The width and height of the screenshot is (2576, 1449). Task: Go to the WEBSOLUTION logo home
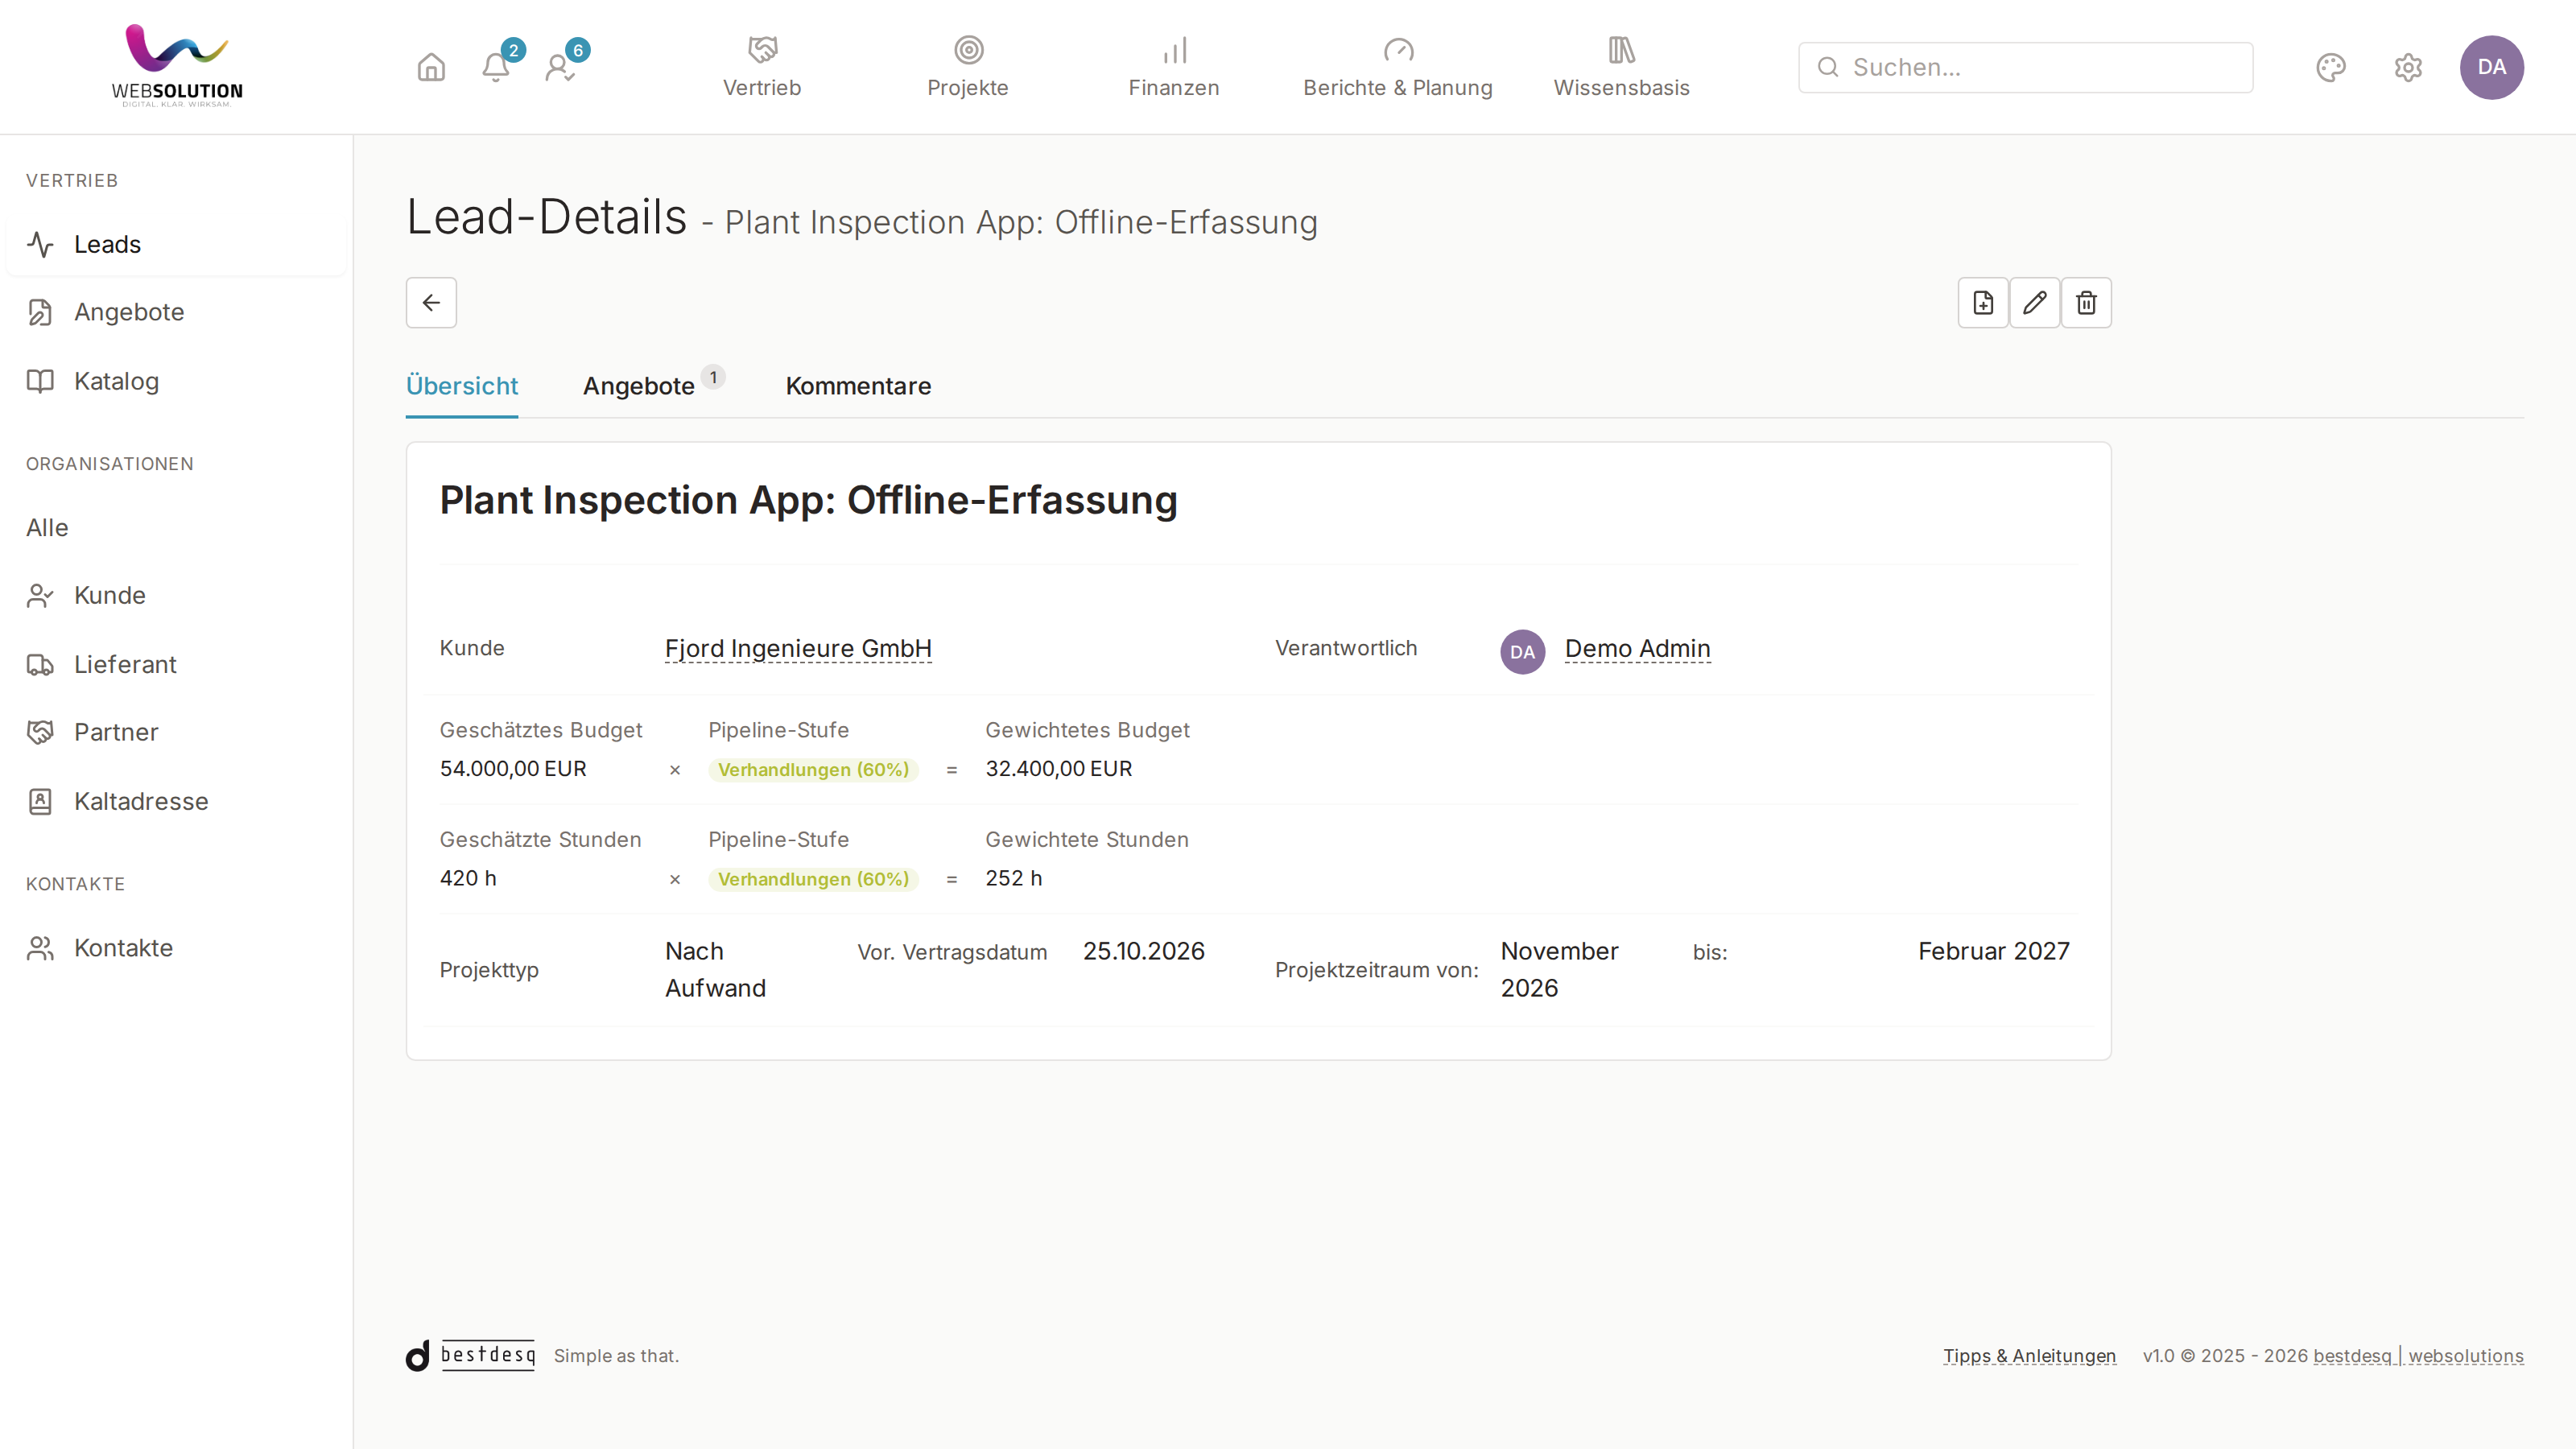point(177,66)
